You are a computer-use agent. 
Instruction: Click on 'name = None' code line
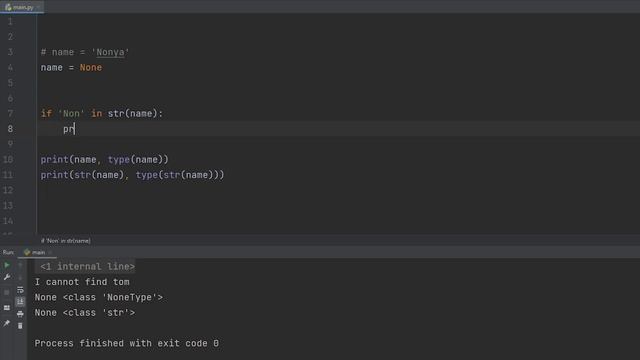tap(71, 67)
